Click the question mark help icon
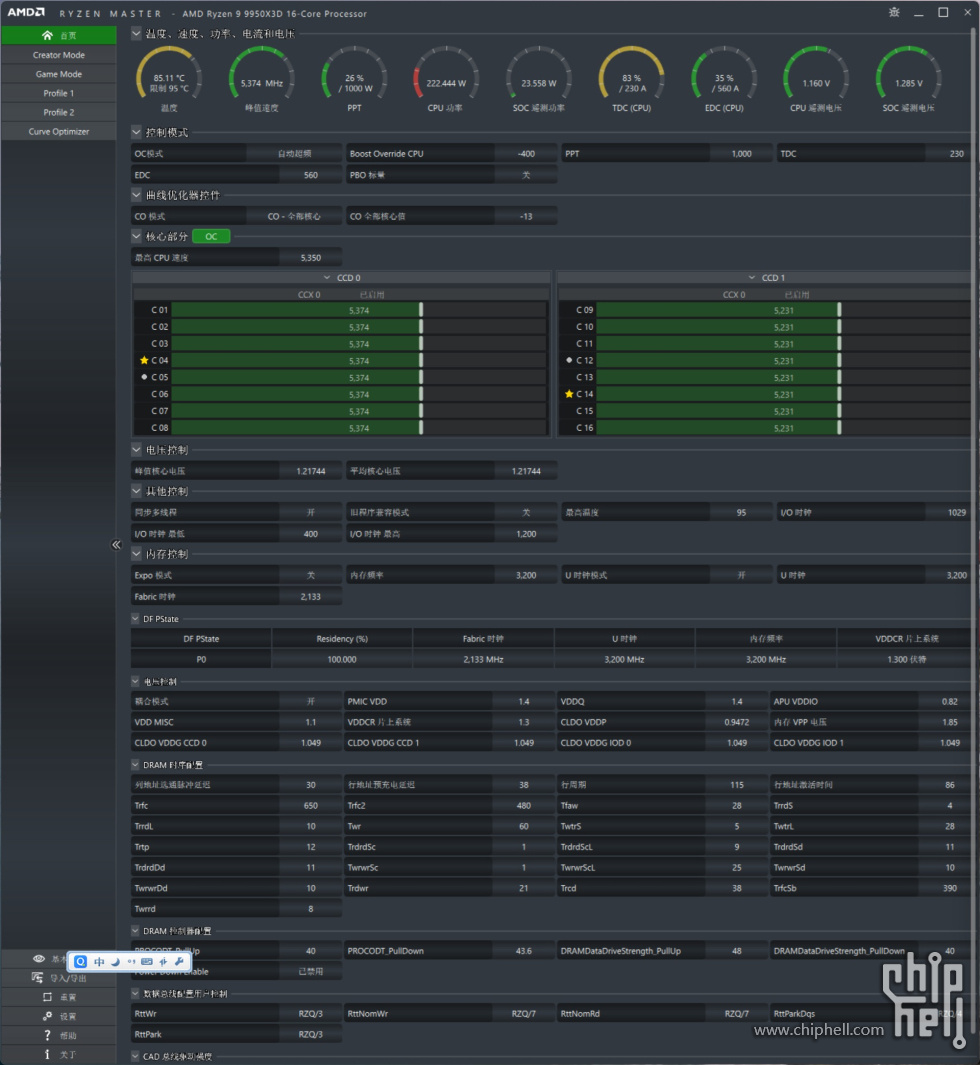Viewport: 980px width, 1065px height. pyautogui.click(x=47, y=1035)
